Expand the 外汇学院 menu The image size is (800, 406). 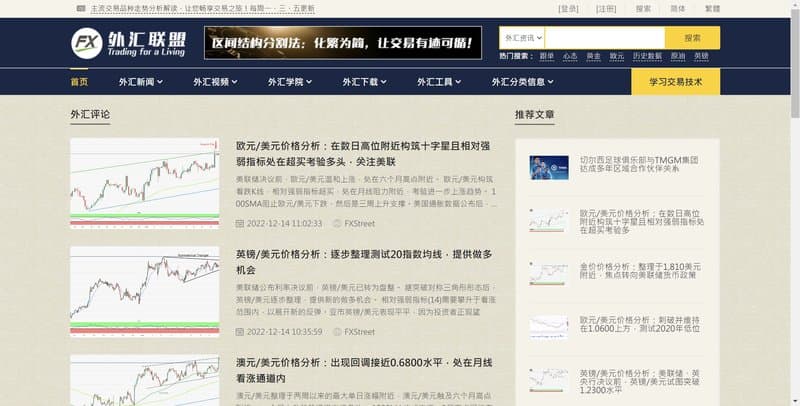tap(290, 82)
